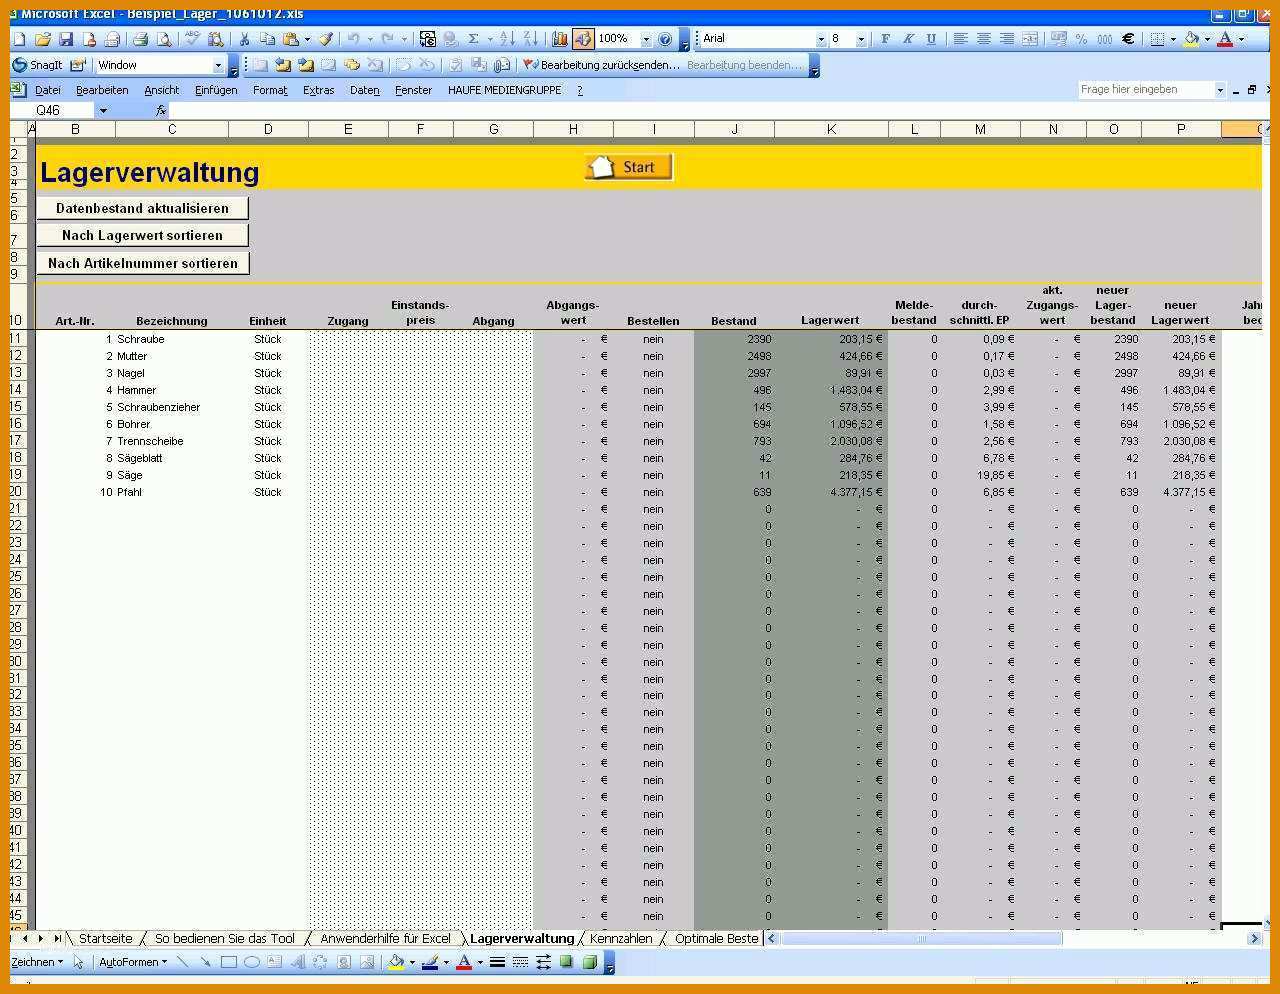Open the font size 8 dropdown
This screenshot has width=1280, height=994.
click(861, 39)
